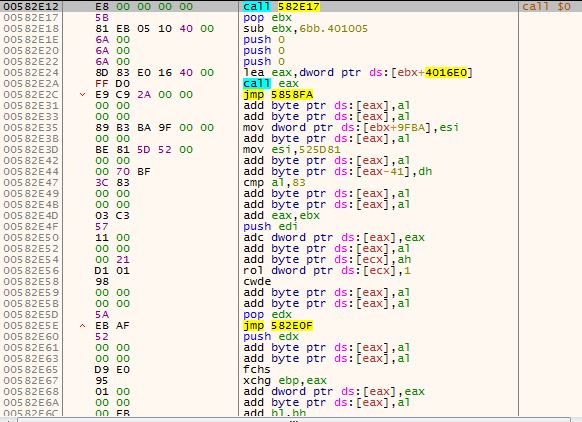Click address 00582E18
The image size is (582, 422).
click(x=31, y=29)
